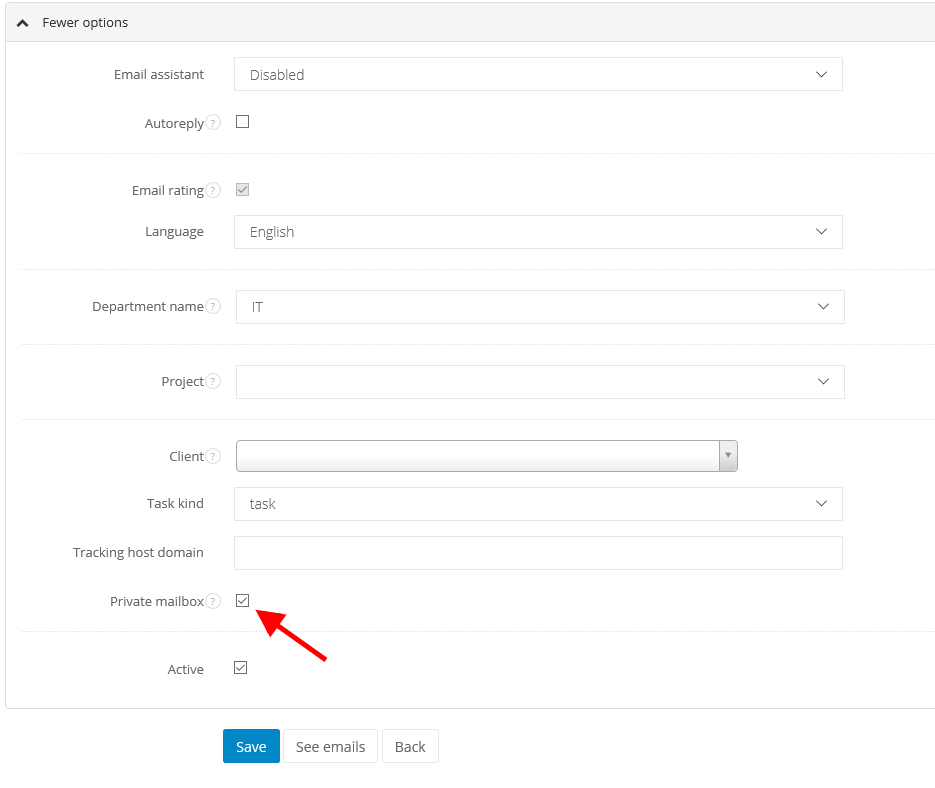Open the Language dropdown showing English
Viewport: 935px width, 788px height.
click(x=538, y=232)
